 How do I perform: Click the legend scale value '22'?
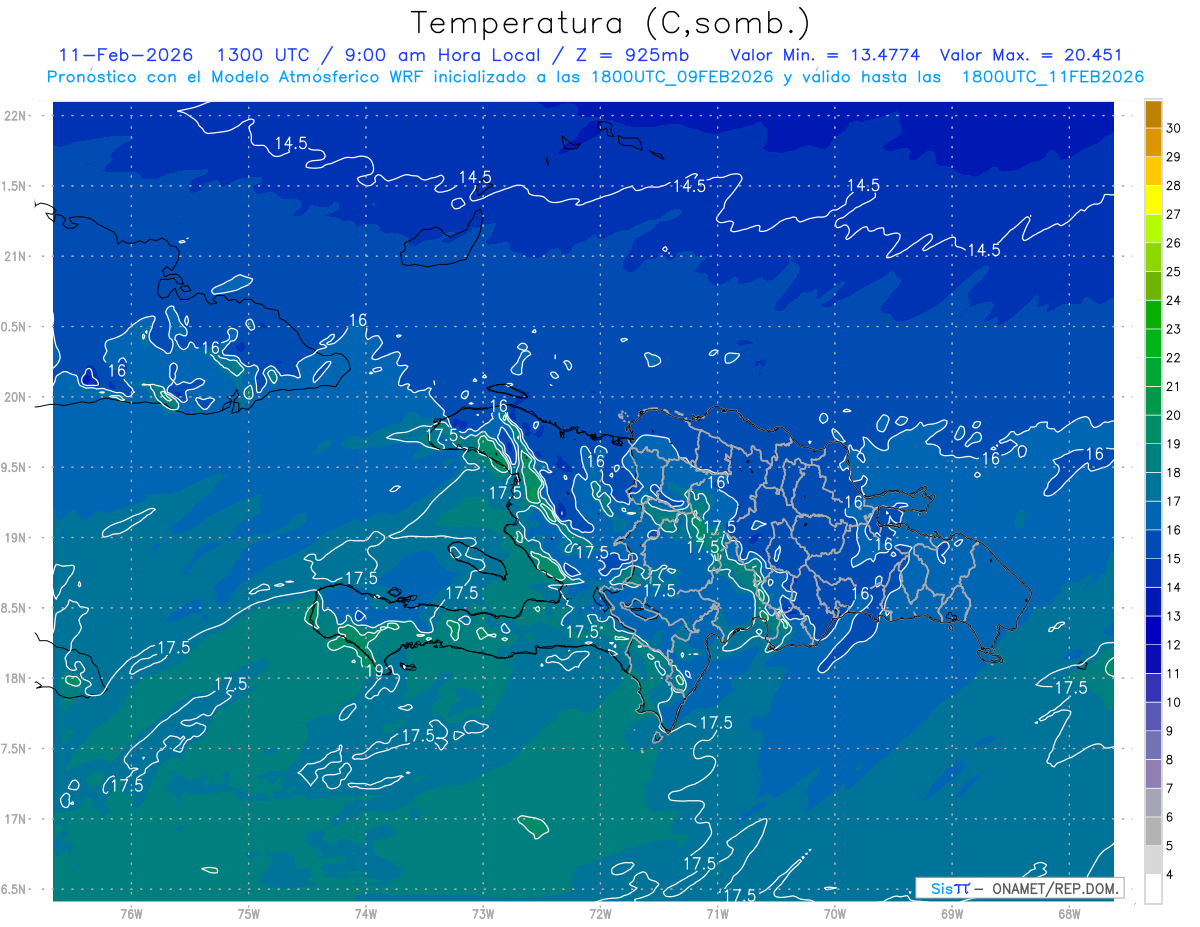coord(1174,358)
